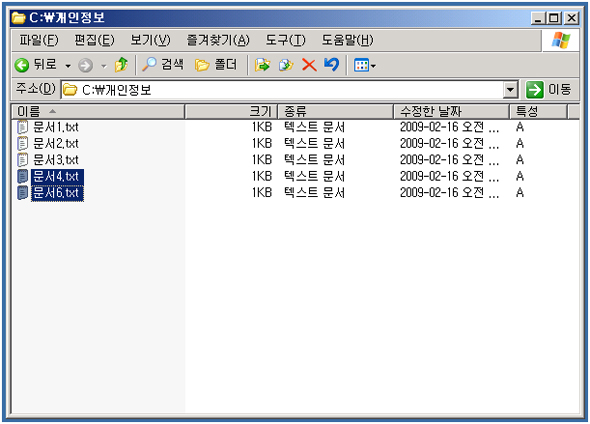Image resolution: width=590 pixels, height=424 pixels.
Task: Open the Back history dropdown arrow
Action: coord(68,66)
